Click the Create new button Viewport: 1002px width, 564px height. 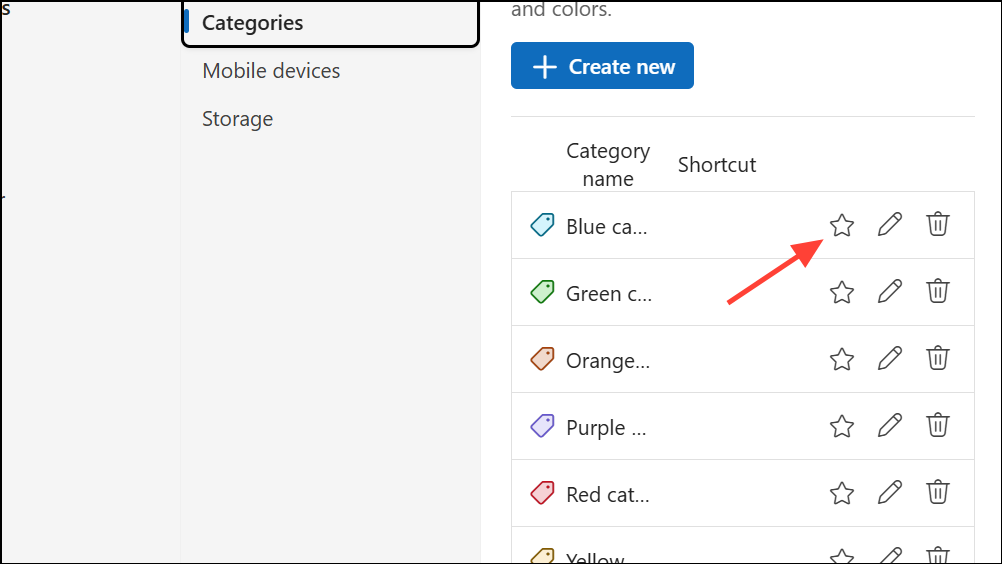[602, 66]
